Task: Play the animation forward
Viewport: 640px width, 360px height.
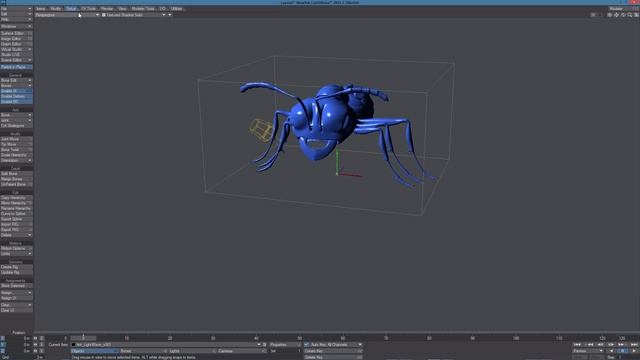Action: (x=634, y=351)
